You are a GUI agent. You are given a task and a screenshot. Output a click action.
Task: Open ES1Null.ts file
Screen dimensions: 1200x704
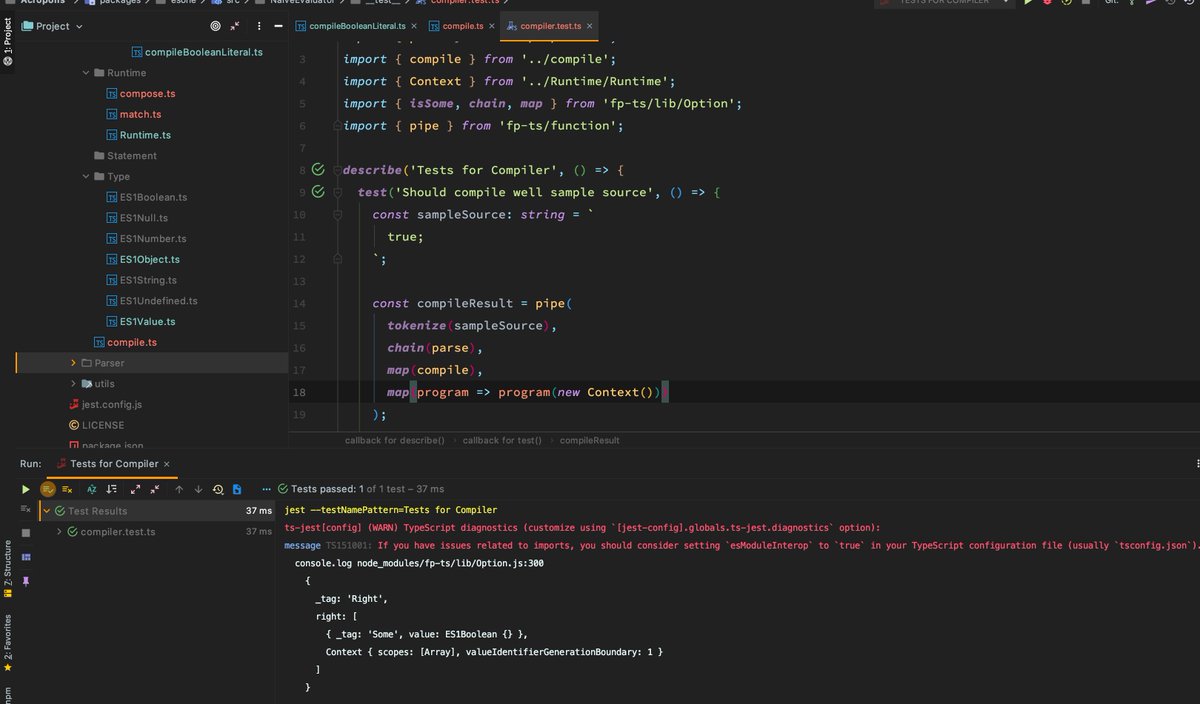[137, 218]
